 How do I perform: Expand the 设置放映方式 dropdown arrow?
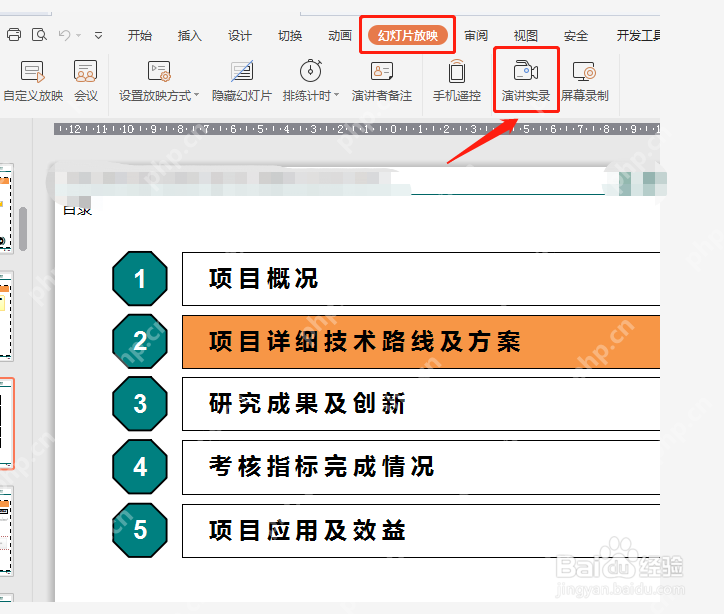point(197,95)
